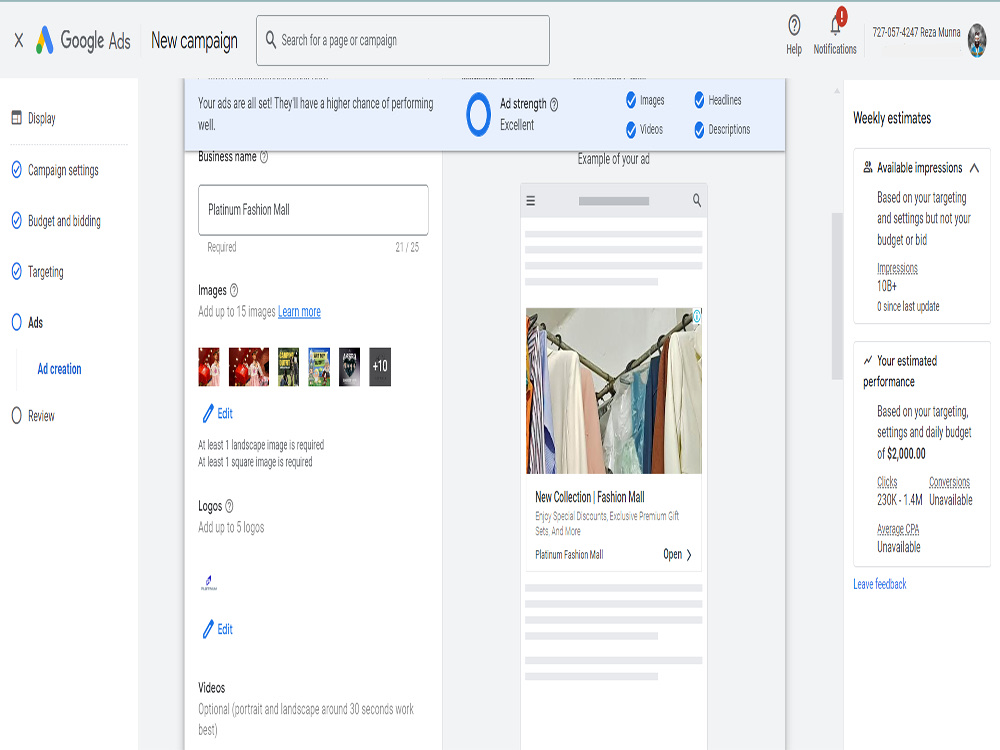This screenshot has width=1000, height=750.
Task: Select the third image thumbnail
Action: [288, 367]
